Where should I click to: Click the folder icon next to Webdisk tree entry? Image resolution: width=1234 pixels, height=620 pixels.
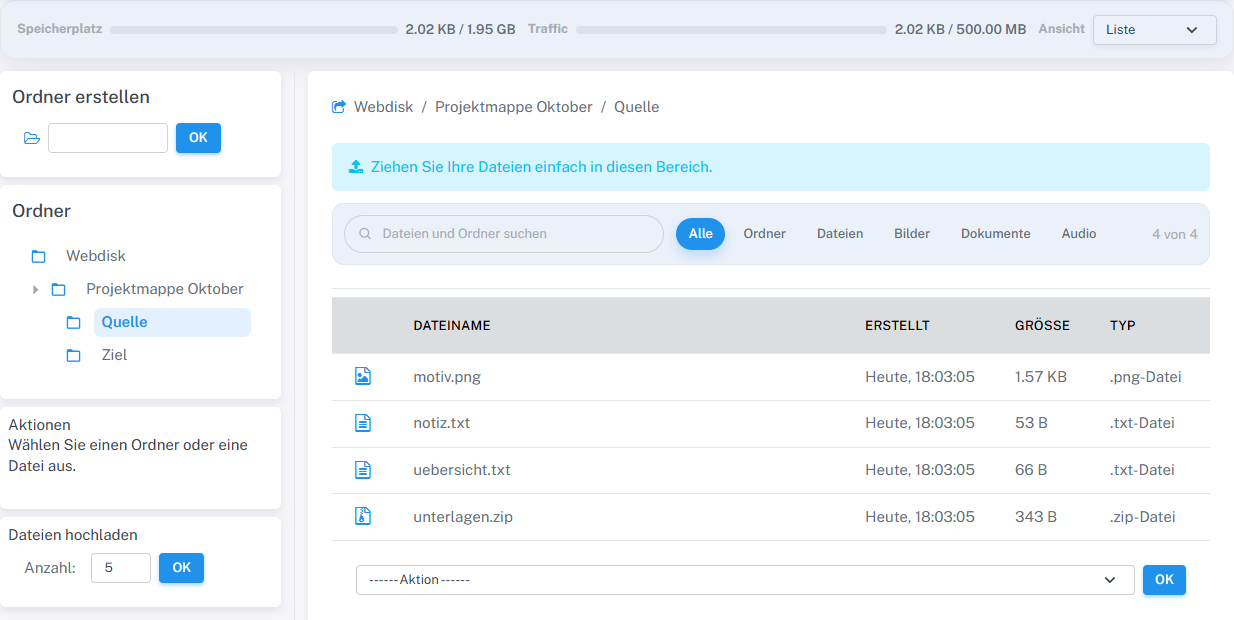pos(39,256)
